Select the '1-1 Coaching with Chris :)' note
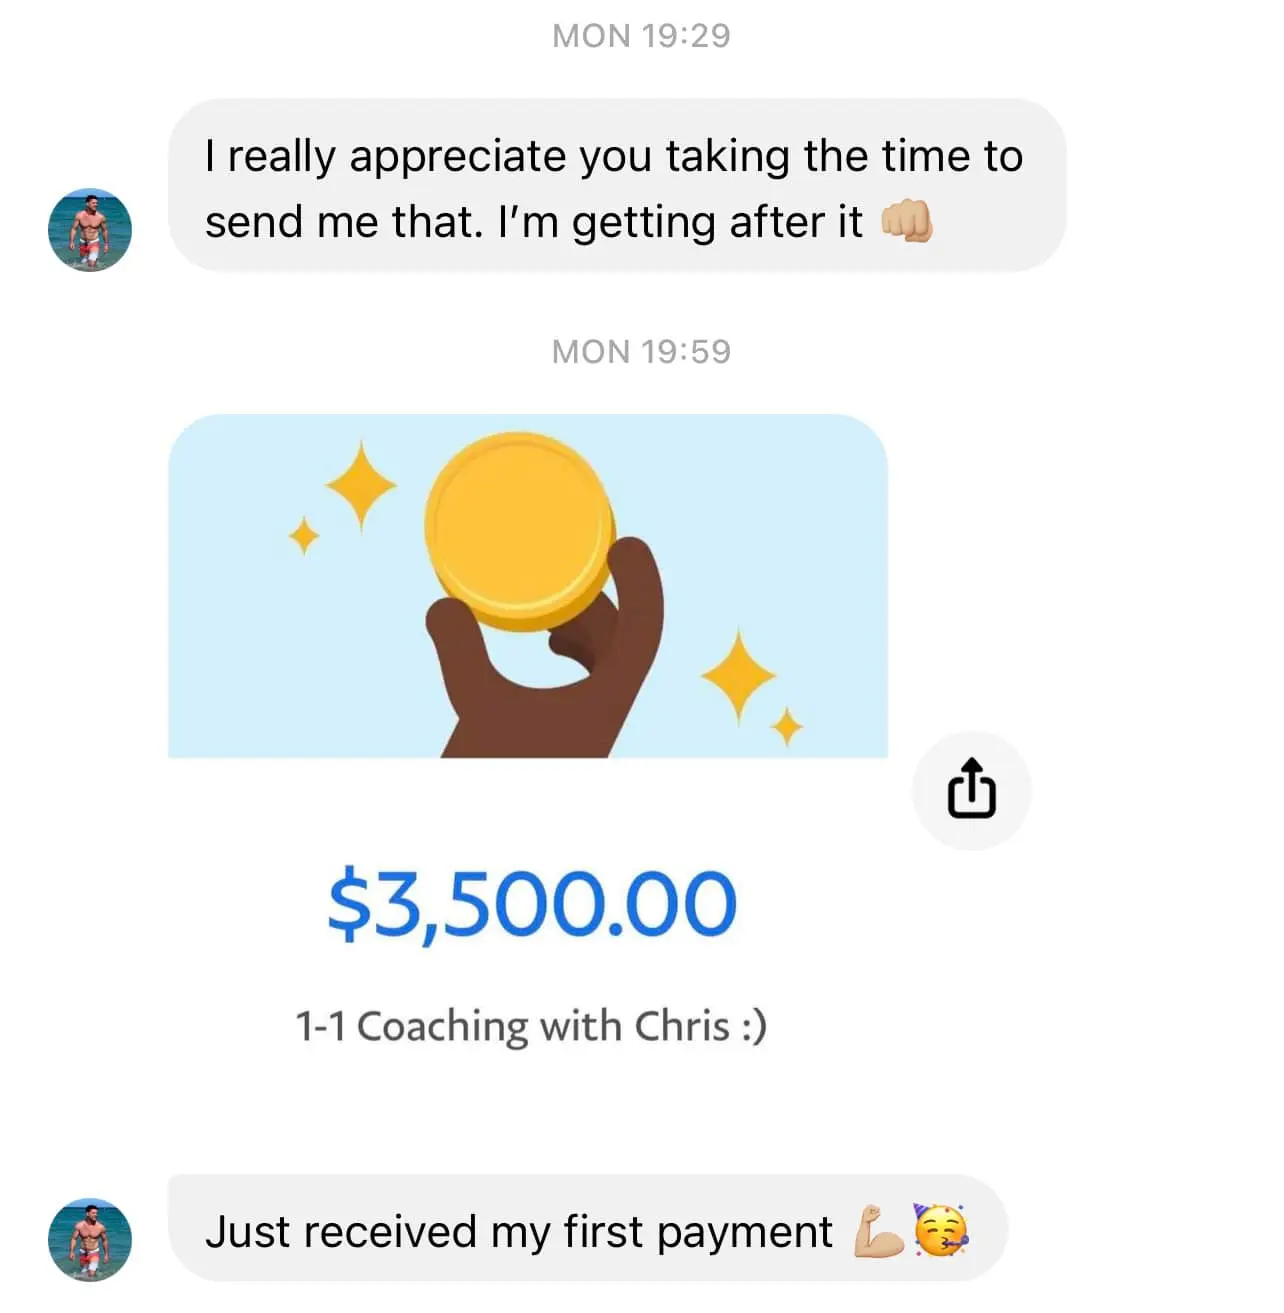 (531, 1027)
